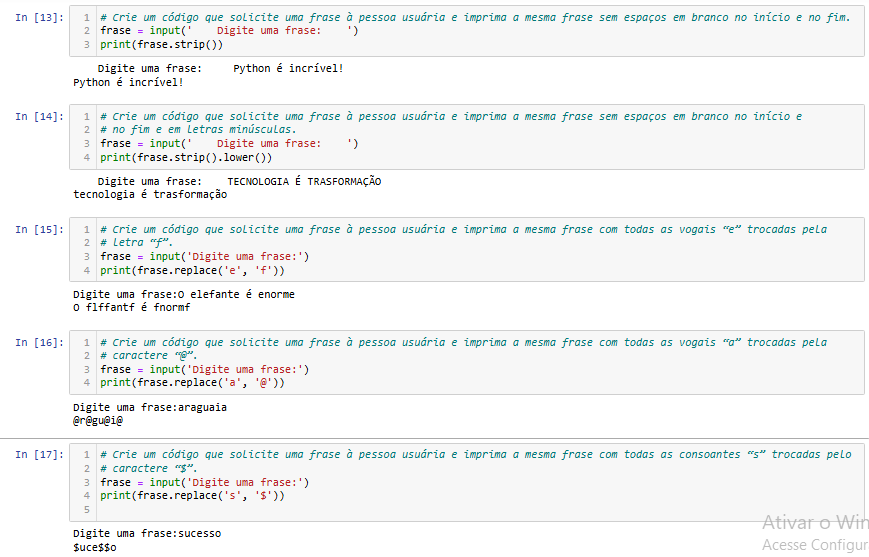
Task: Click the '$uce$$o' output text
Action: pos(95,548)
